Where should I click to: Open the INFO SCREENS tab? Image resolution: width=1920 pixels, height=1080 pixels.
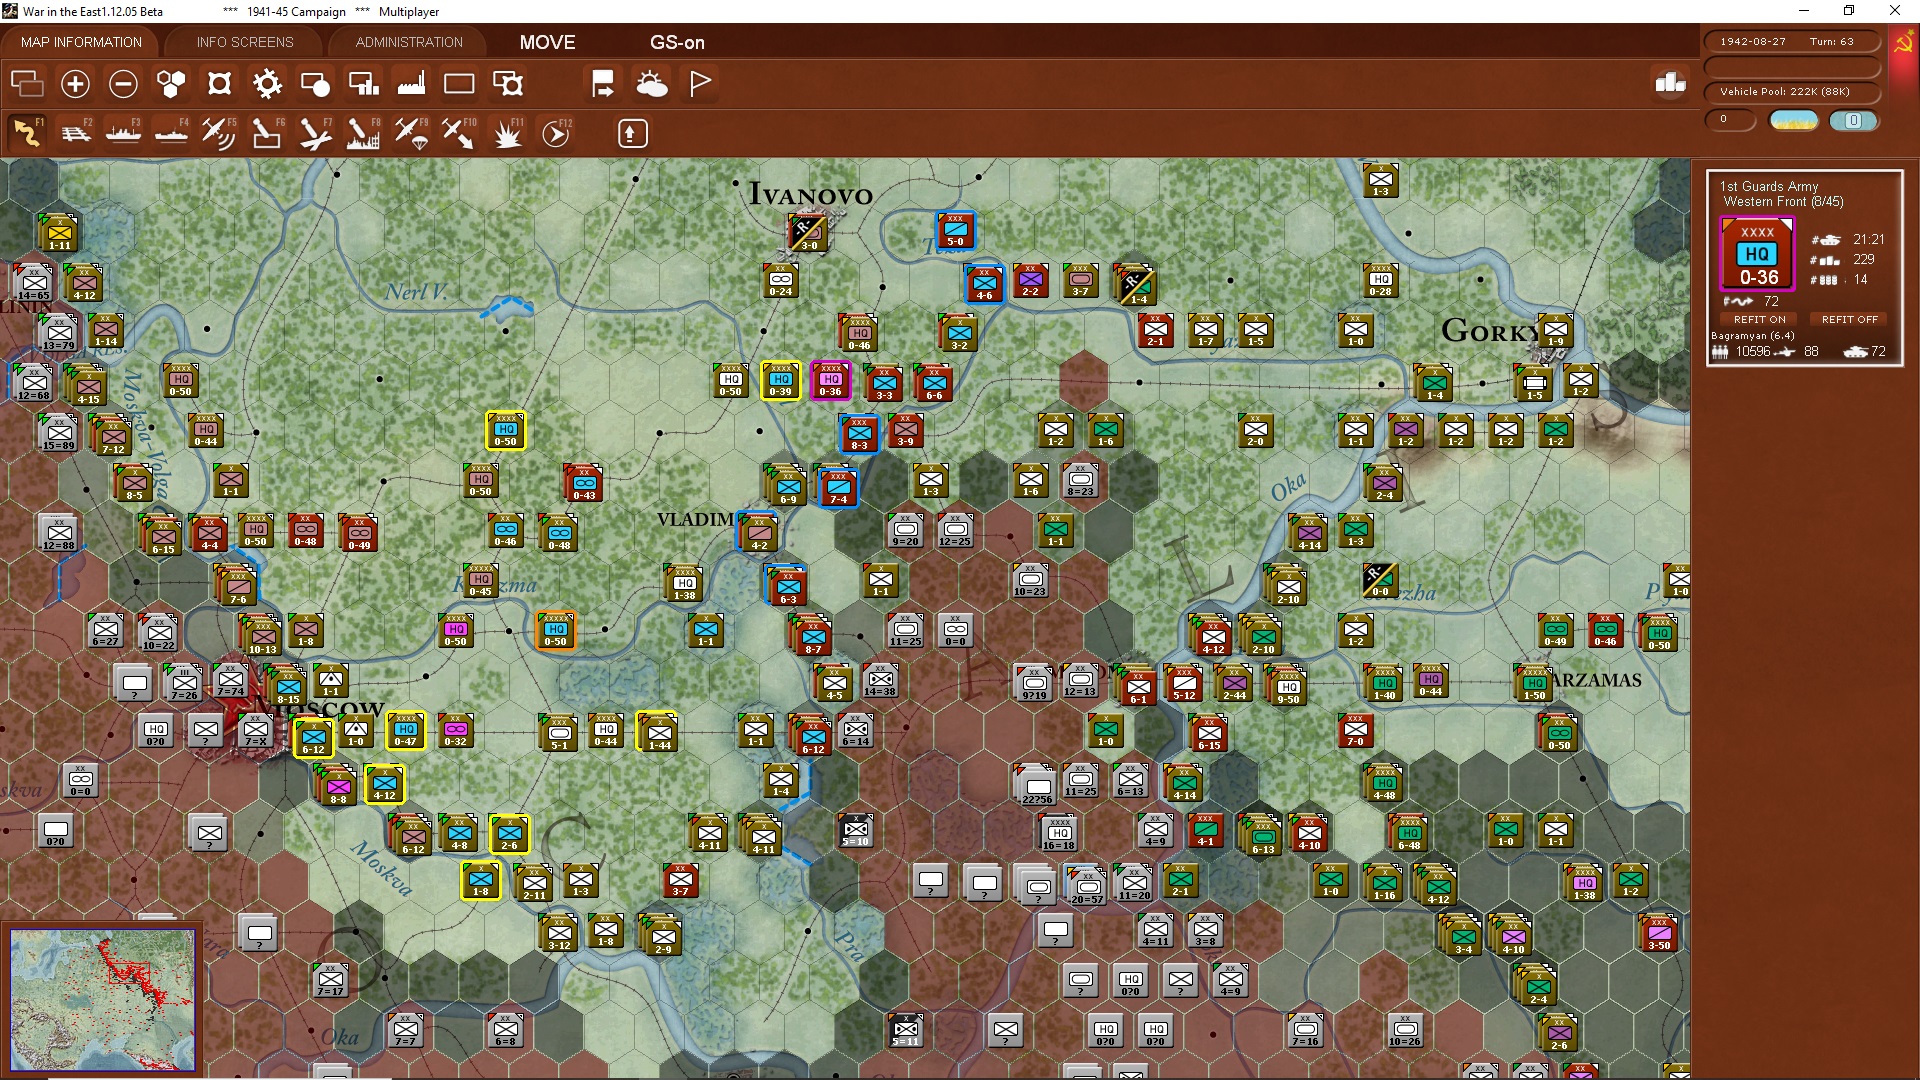click(245, 42)
